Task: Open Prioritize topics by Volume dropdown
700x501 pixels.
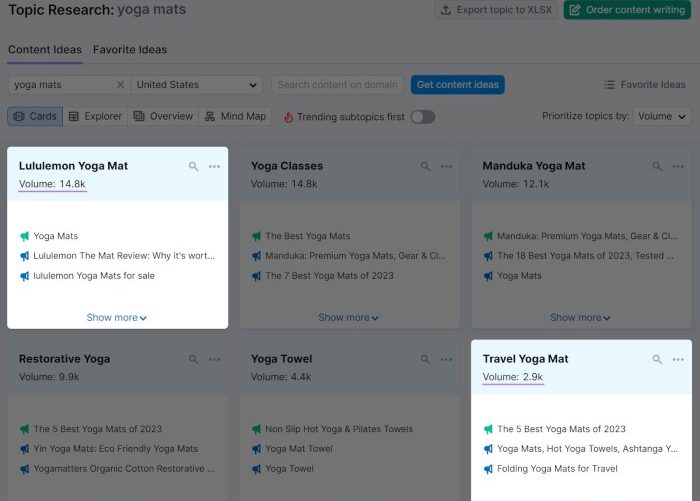Action: click(662, 117)
